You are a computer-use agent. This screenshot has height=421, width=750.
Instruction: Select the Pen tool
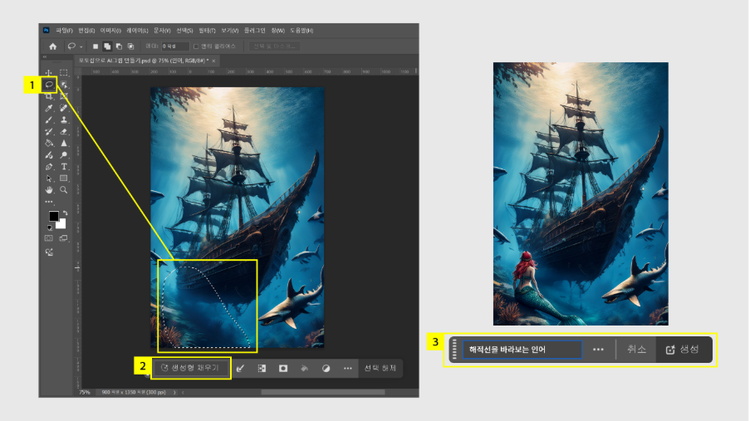click(49, 166)
